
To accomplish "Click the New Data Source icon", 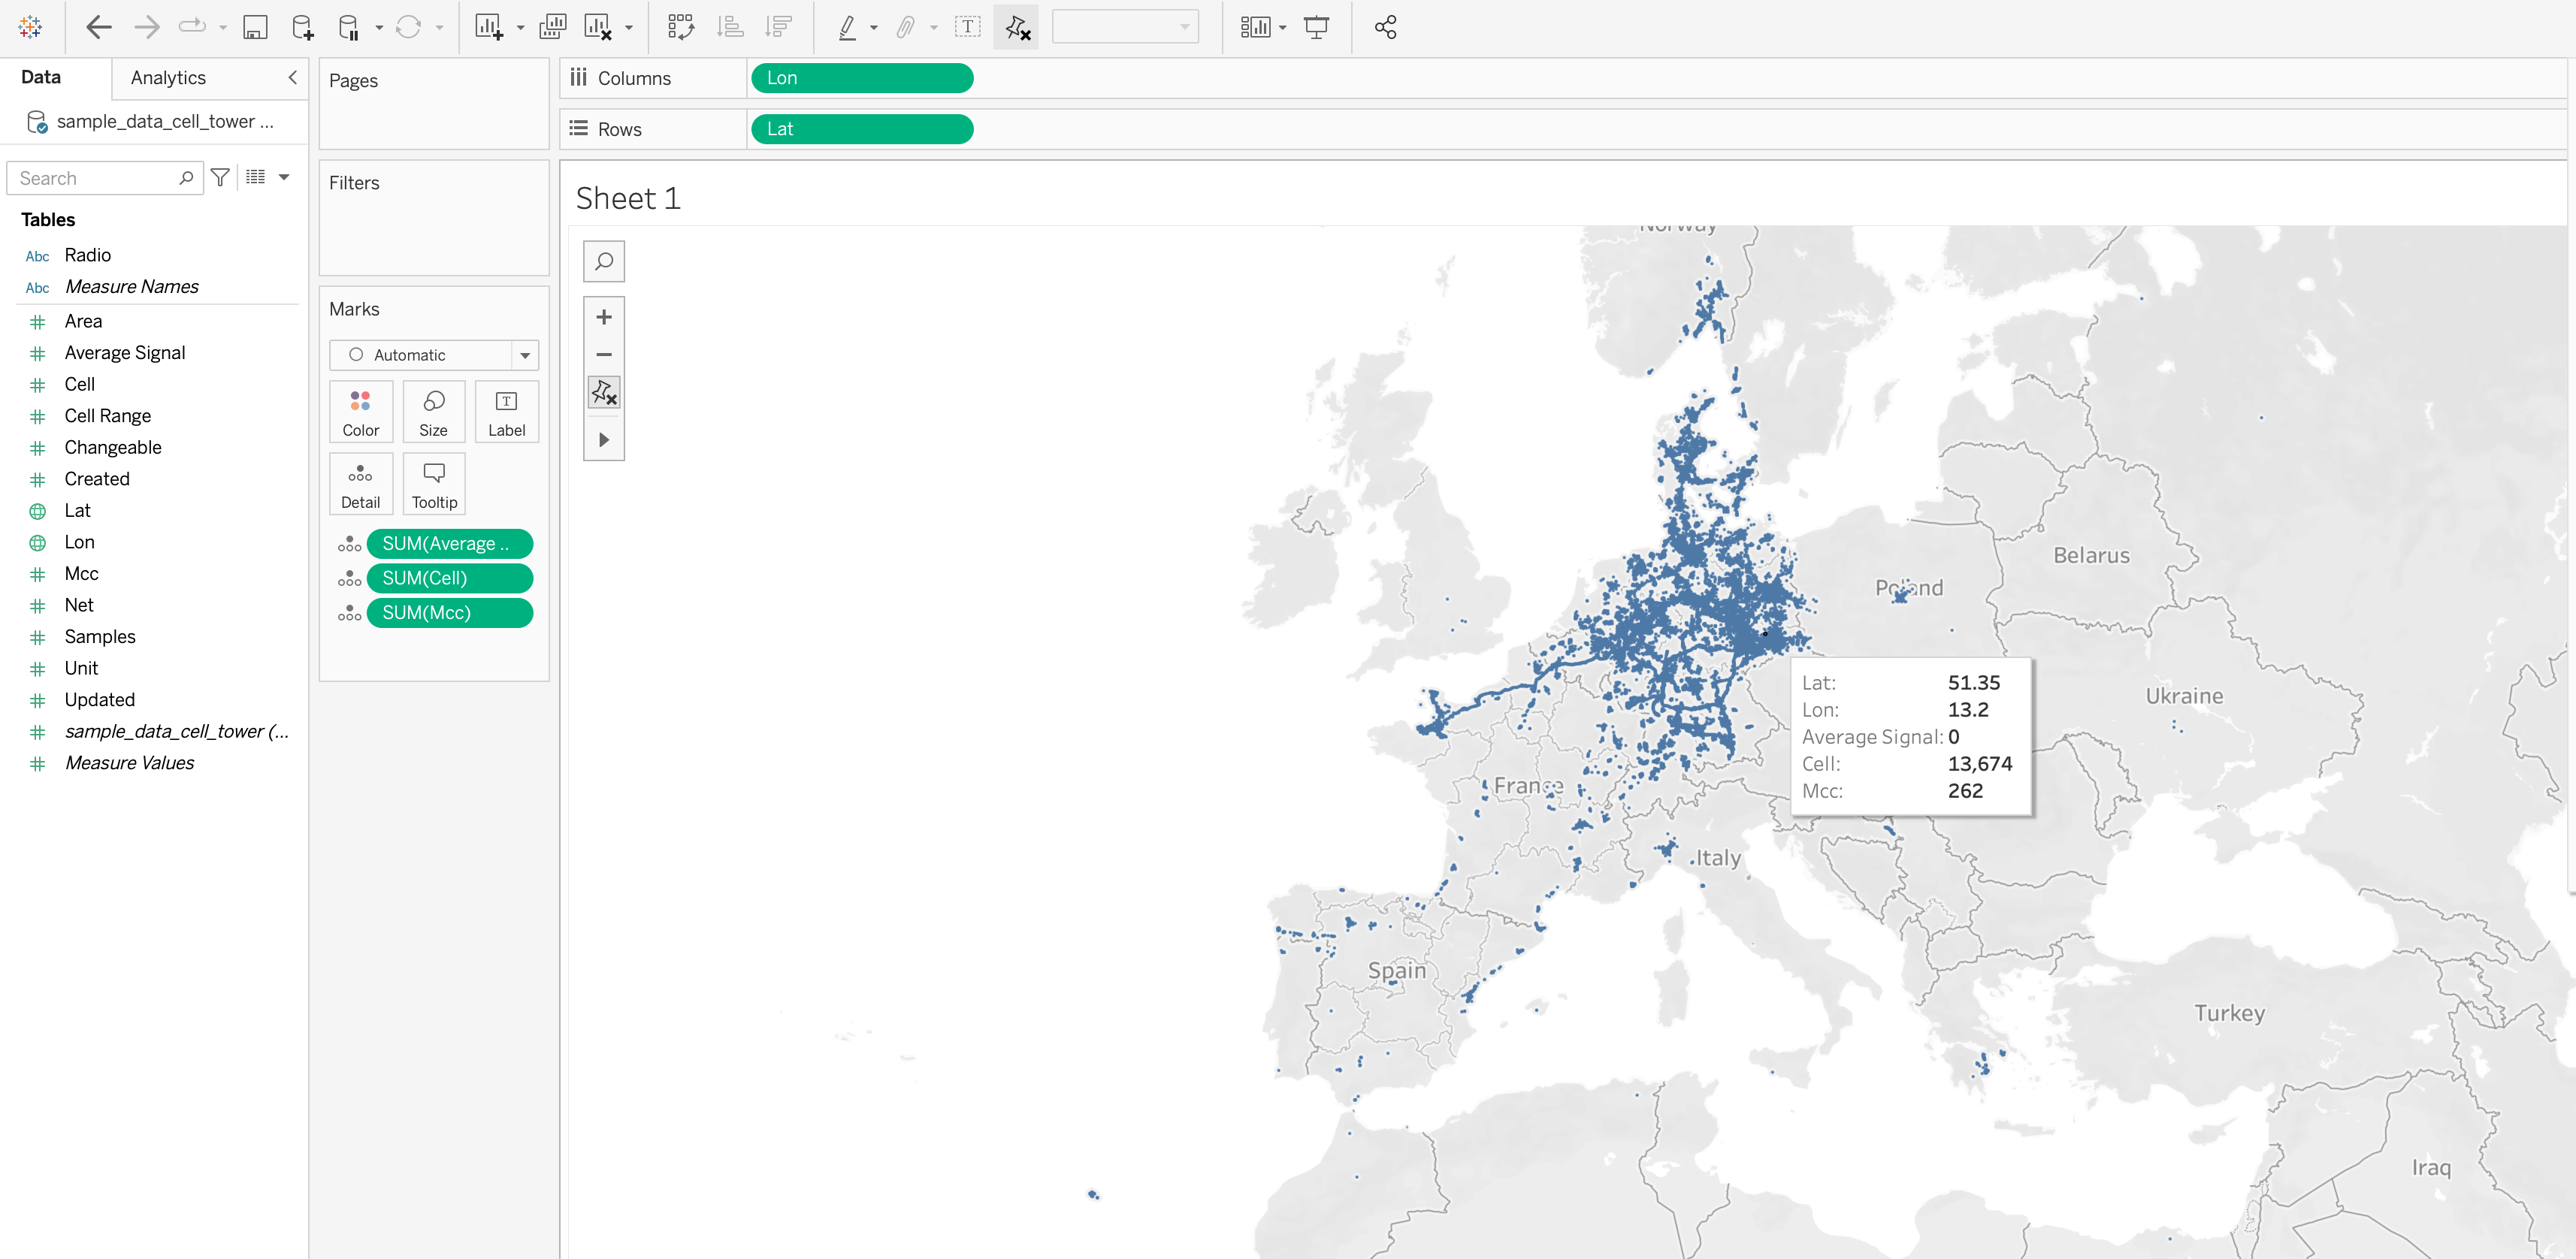I will [302, 27].
